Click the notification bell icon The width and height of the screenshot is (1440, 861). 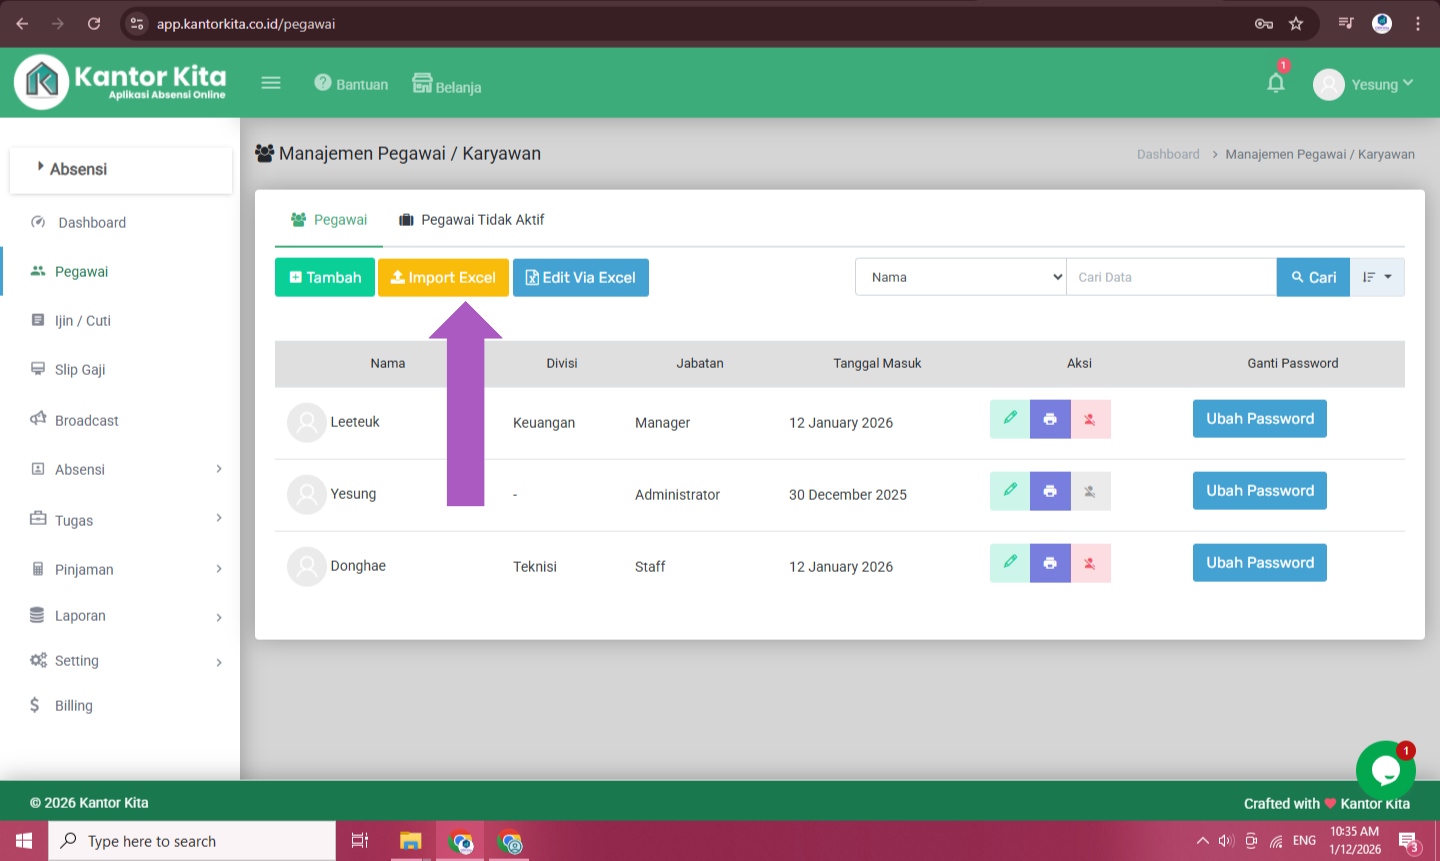point(1275,83)
